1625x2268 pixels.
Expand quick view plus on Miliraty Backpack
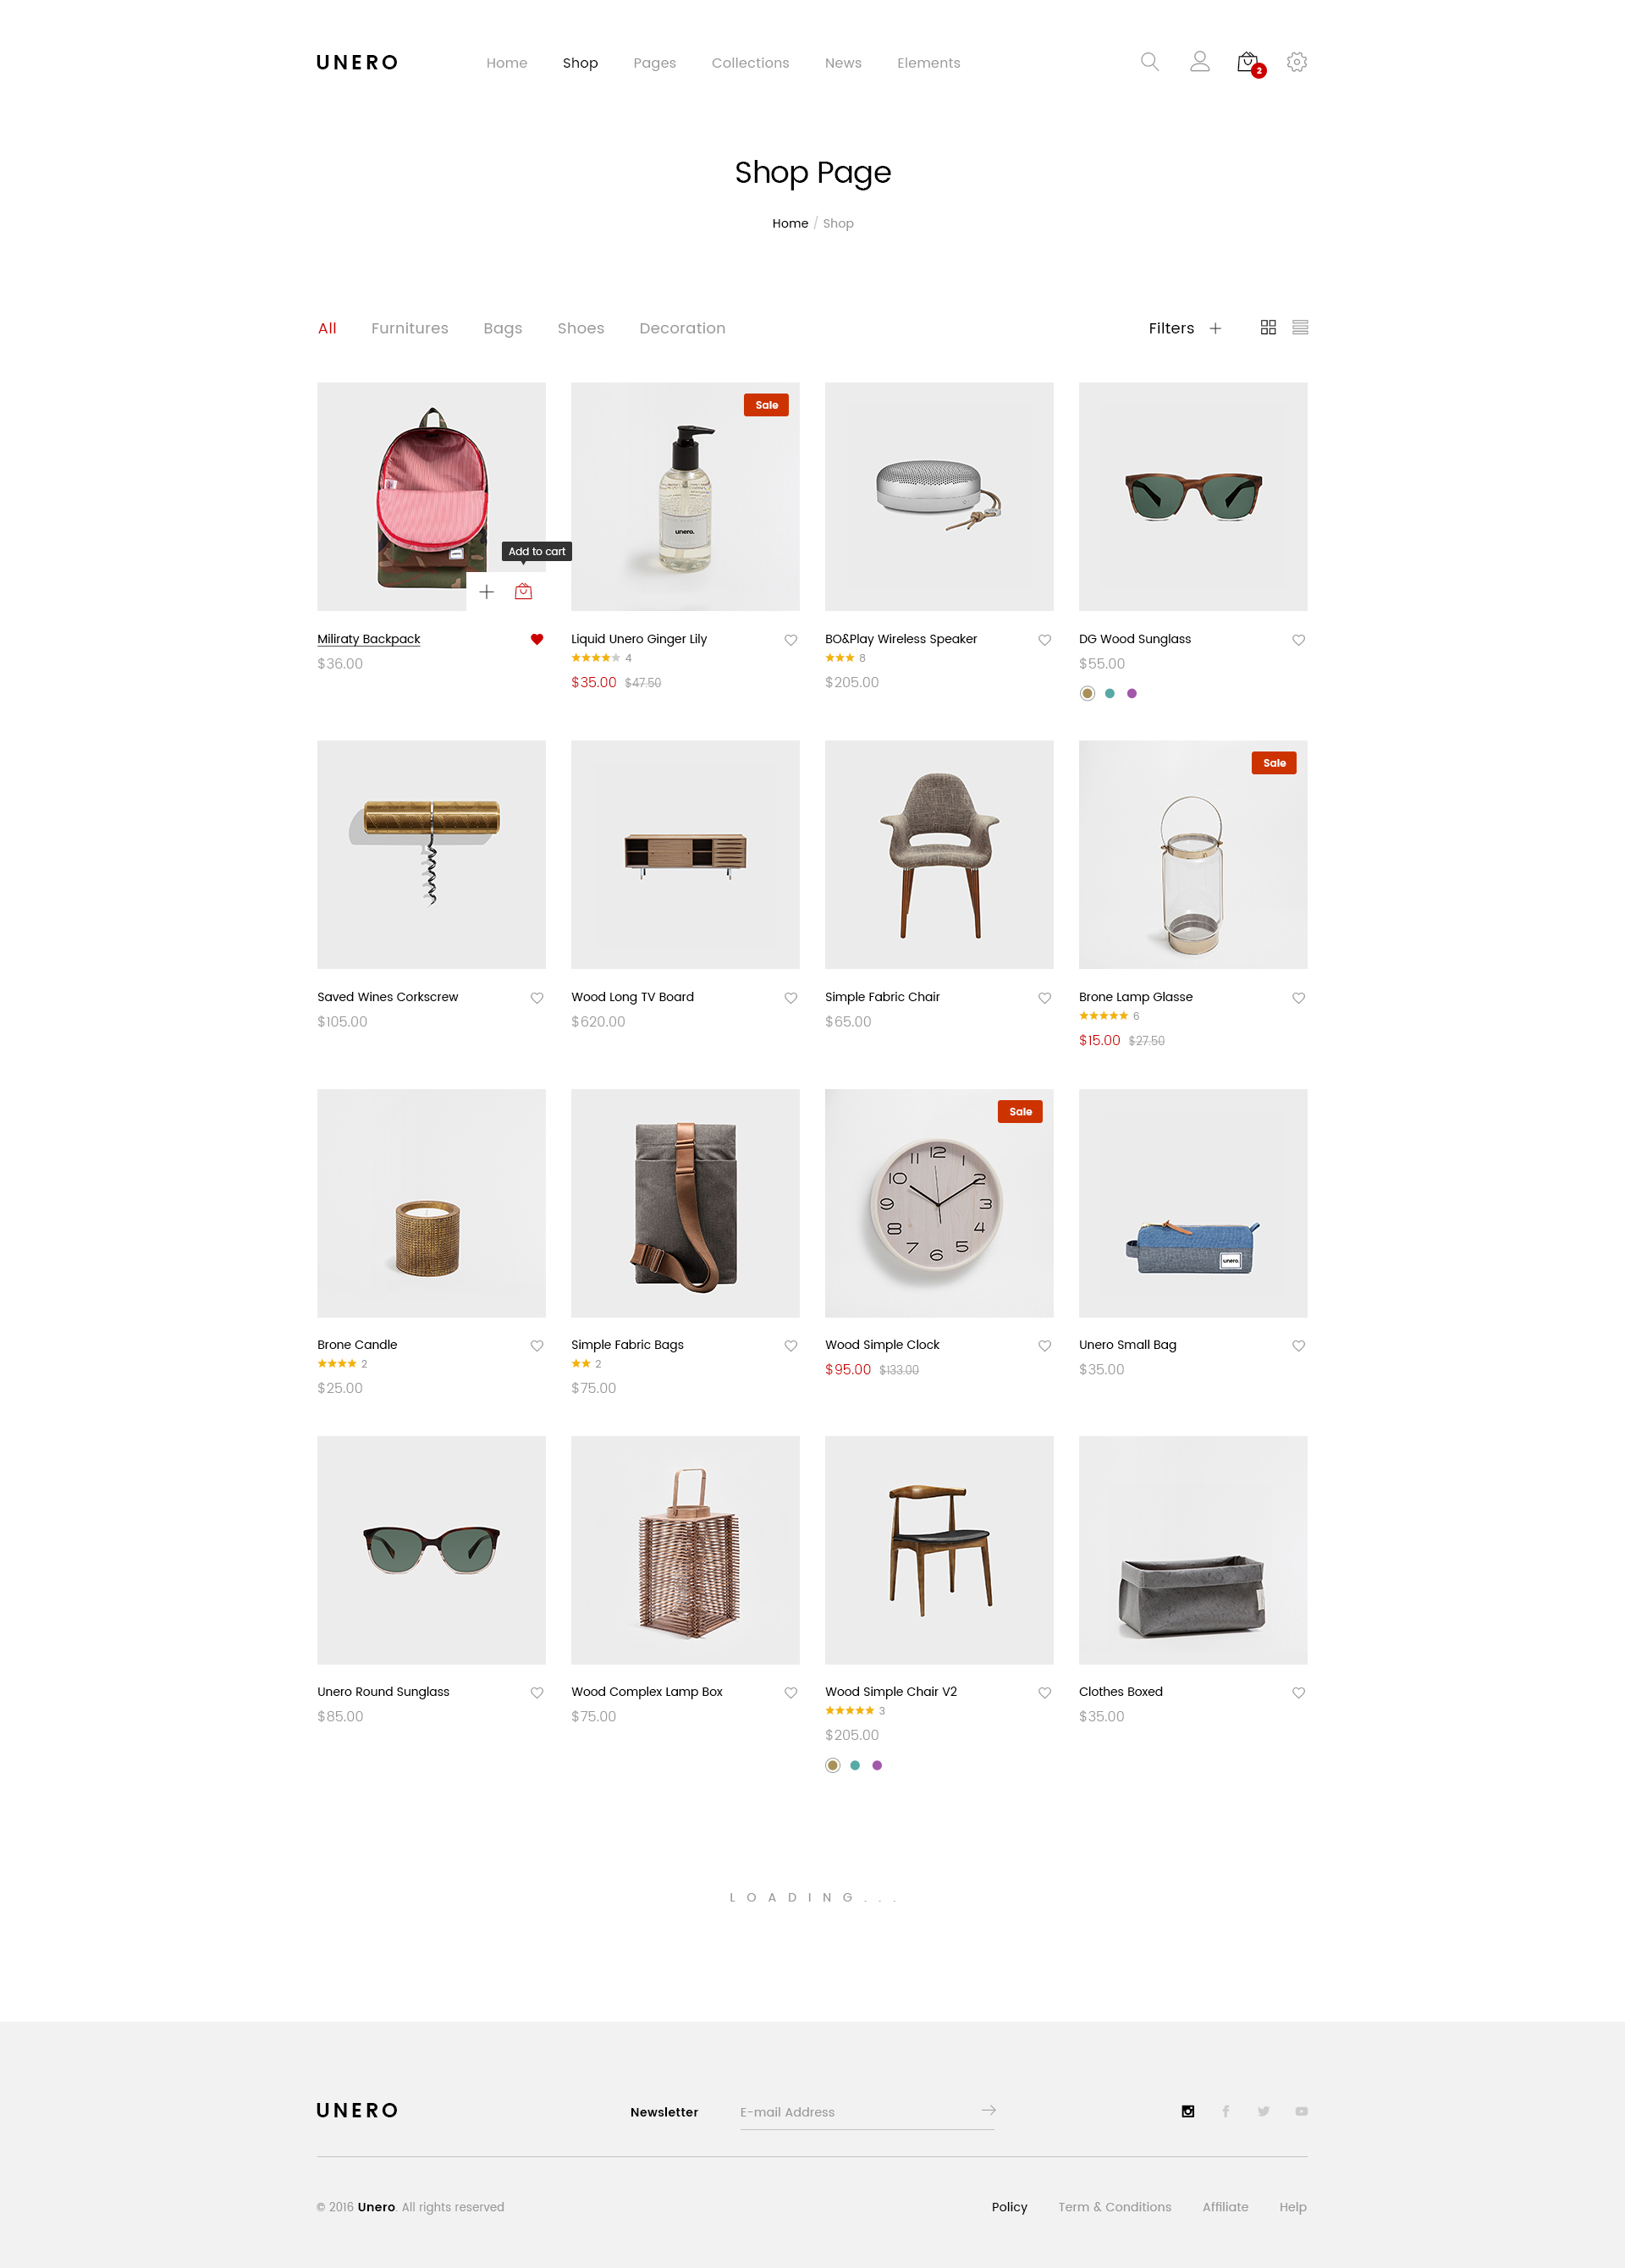486,591
